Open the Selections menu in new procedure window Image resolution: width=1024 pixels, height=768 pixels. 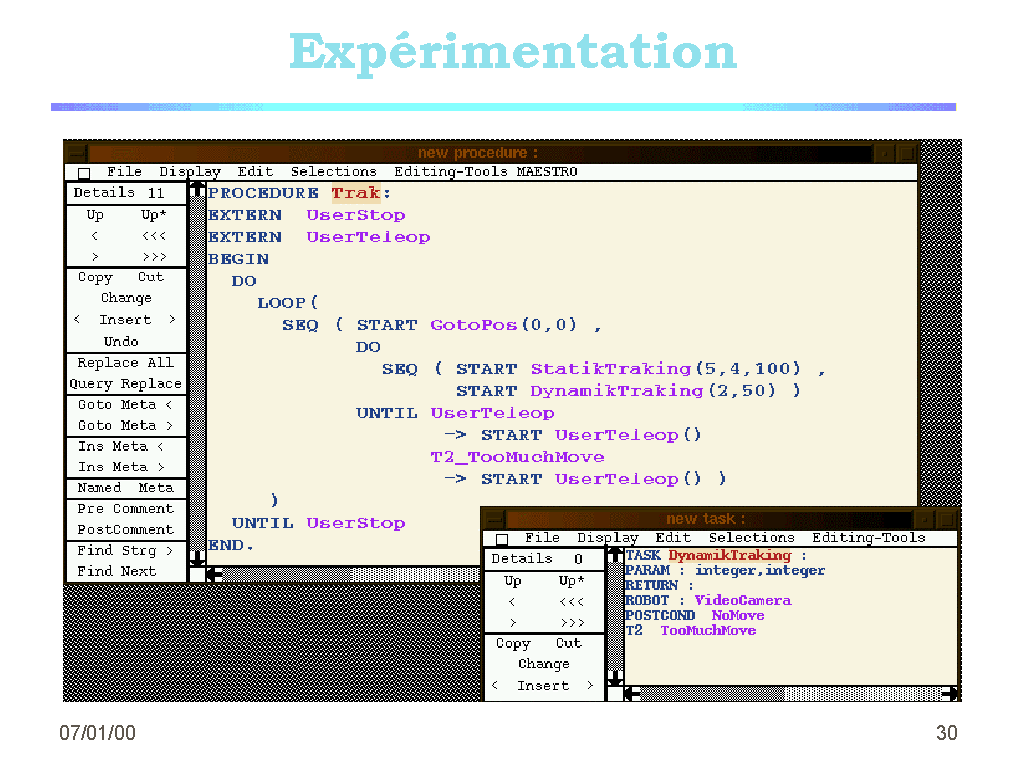(334, 172)
